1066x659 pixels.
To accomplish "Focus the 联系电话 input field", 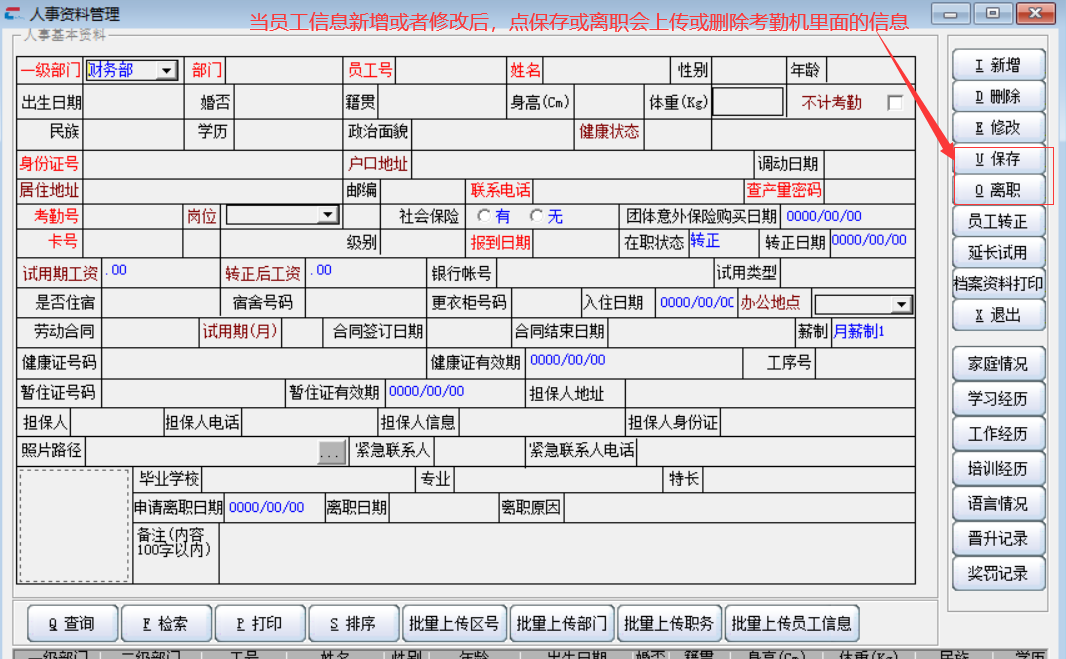I will [x=638, y=190].
